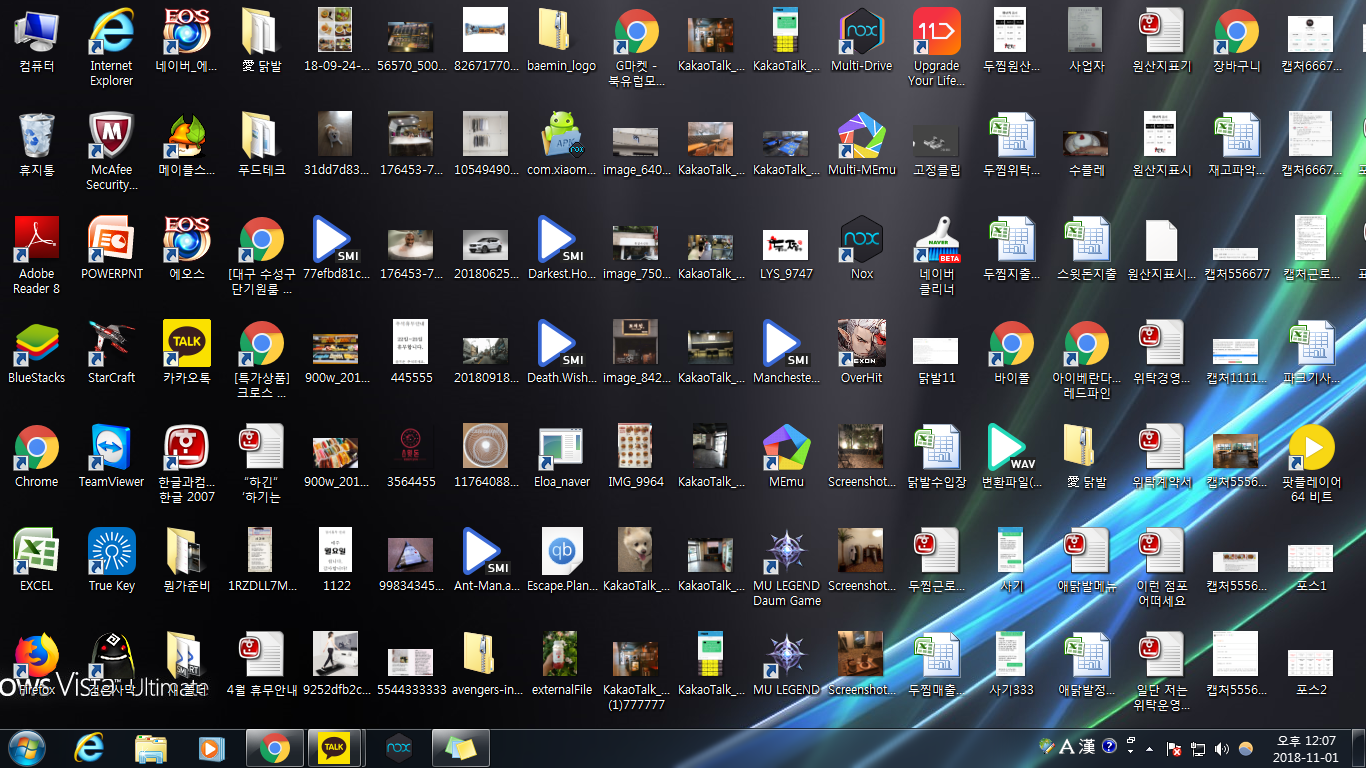1366x768 pixels.
Task: Show hidden system tray icons
Action: [1149, 748]
